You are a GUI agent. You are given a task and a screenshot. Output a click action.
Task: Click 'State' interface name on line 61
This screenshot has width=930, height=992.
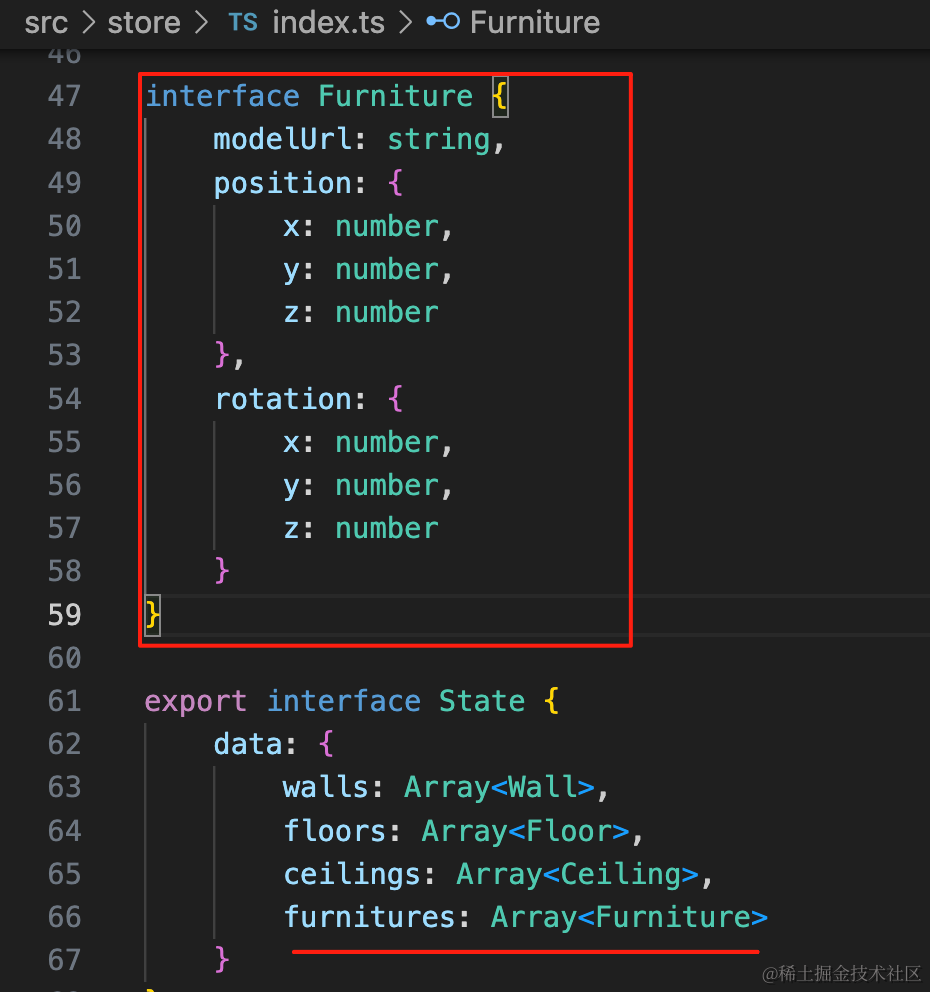pyautogui.click(x=482, y=701)
